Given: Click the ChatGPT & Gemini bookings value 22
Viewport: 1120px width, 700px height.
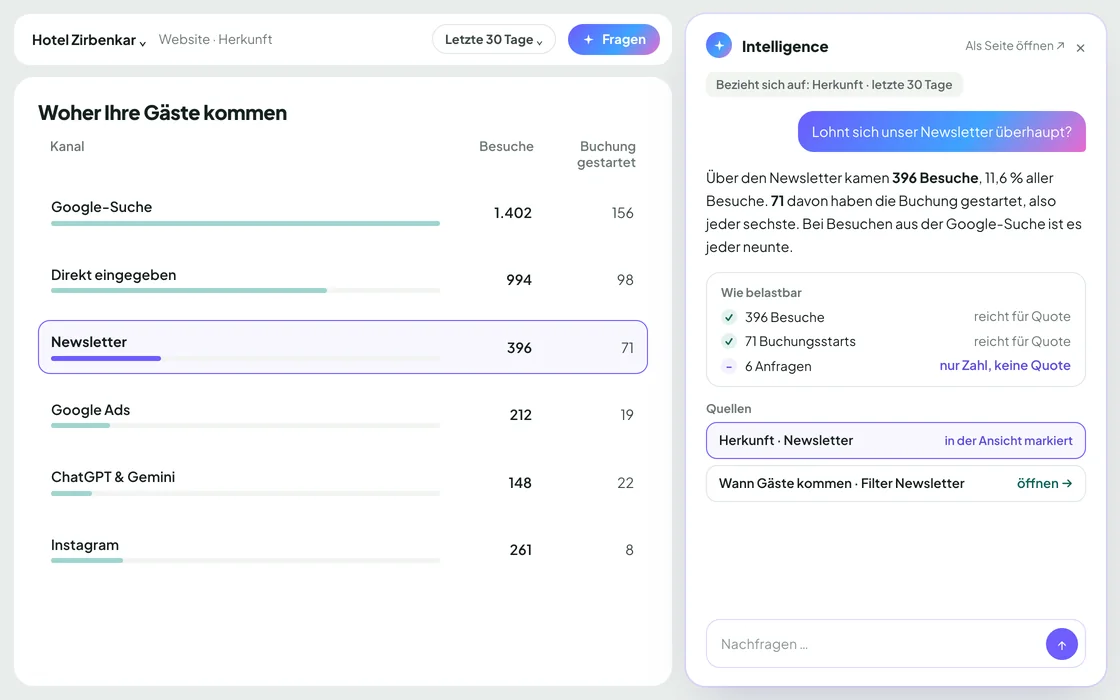Looking at the screenshot, I should [x=625, y=483].
